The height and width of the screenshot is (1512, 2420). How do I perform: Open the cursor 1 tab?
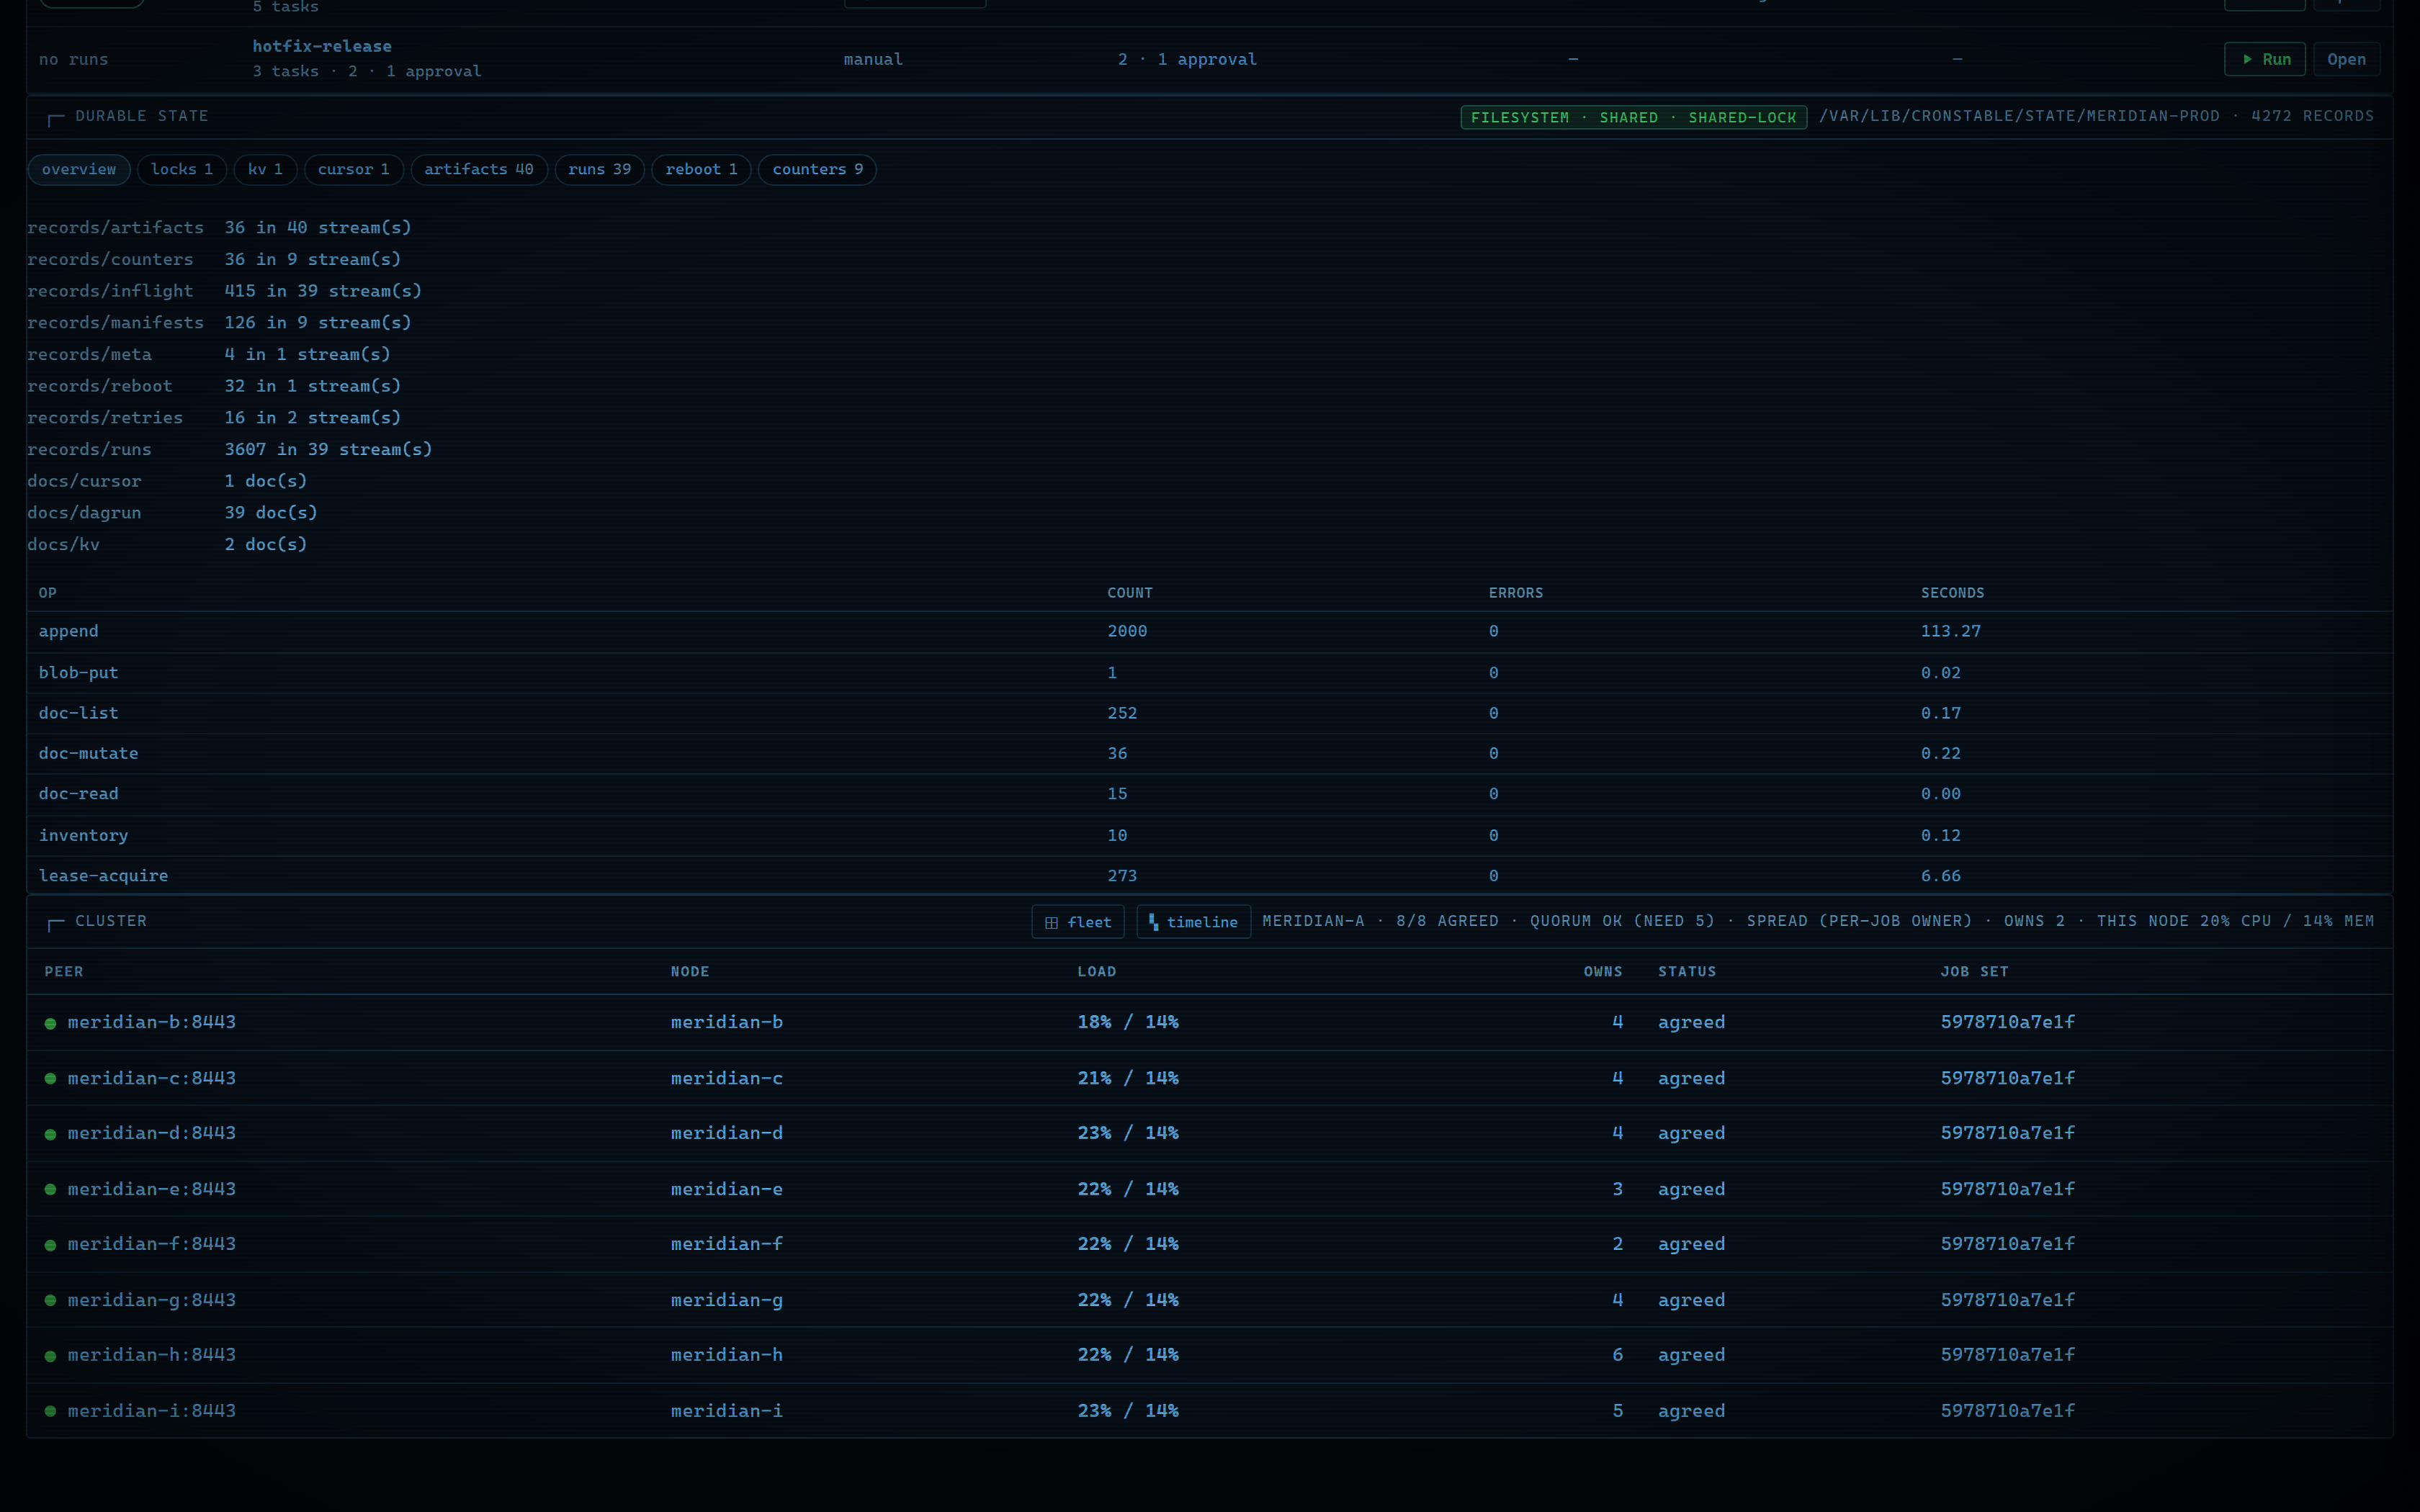coord(353,169)
